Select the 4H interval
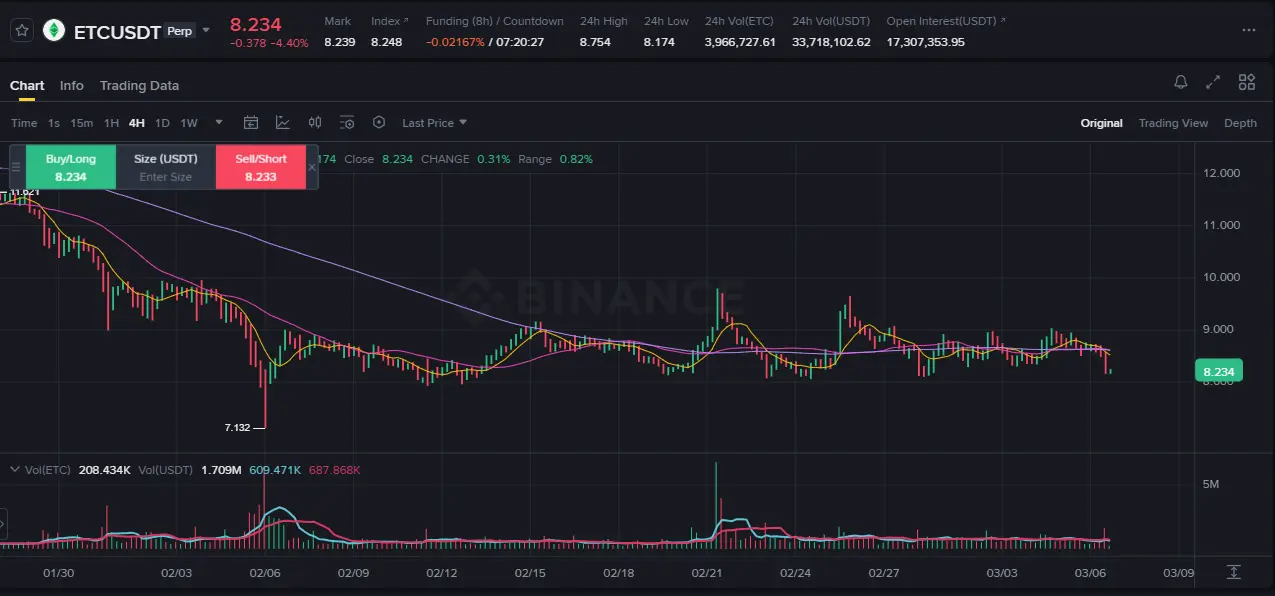Image resolution: width=1275 pixels, height=596 pixels. click(137, 123)
